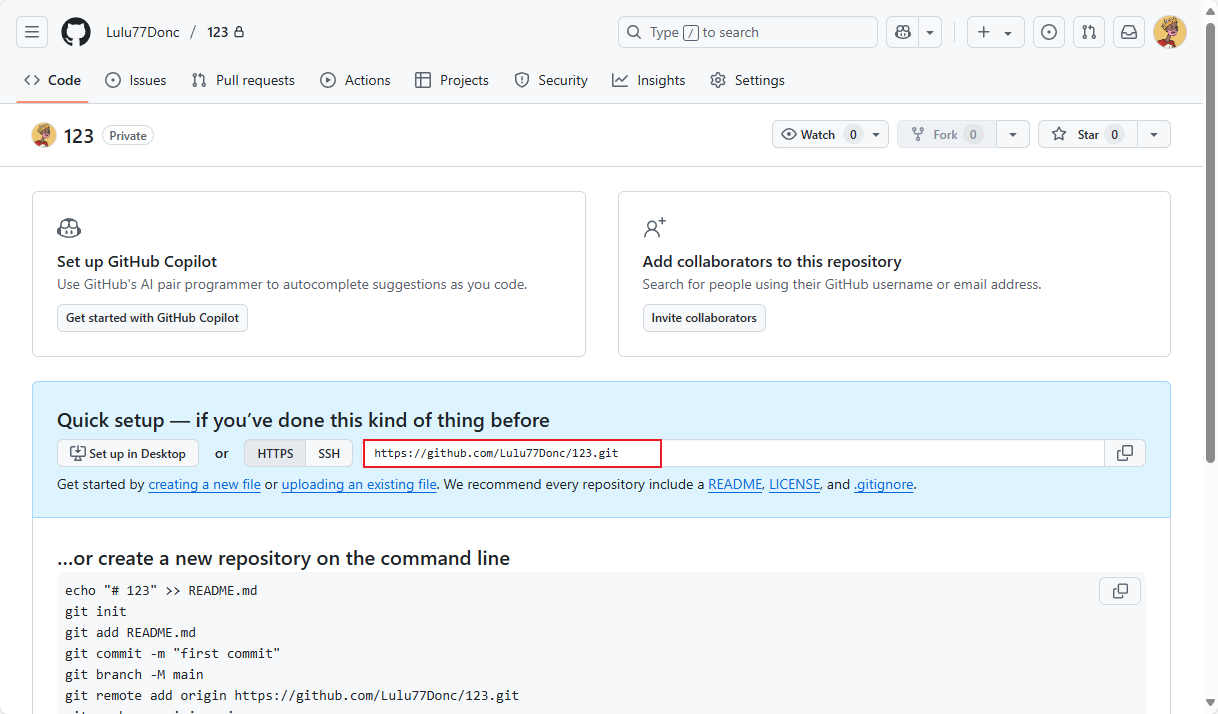Open the README link
Screen dimensions: 1218x714
(735, 484)
